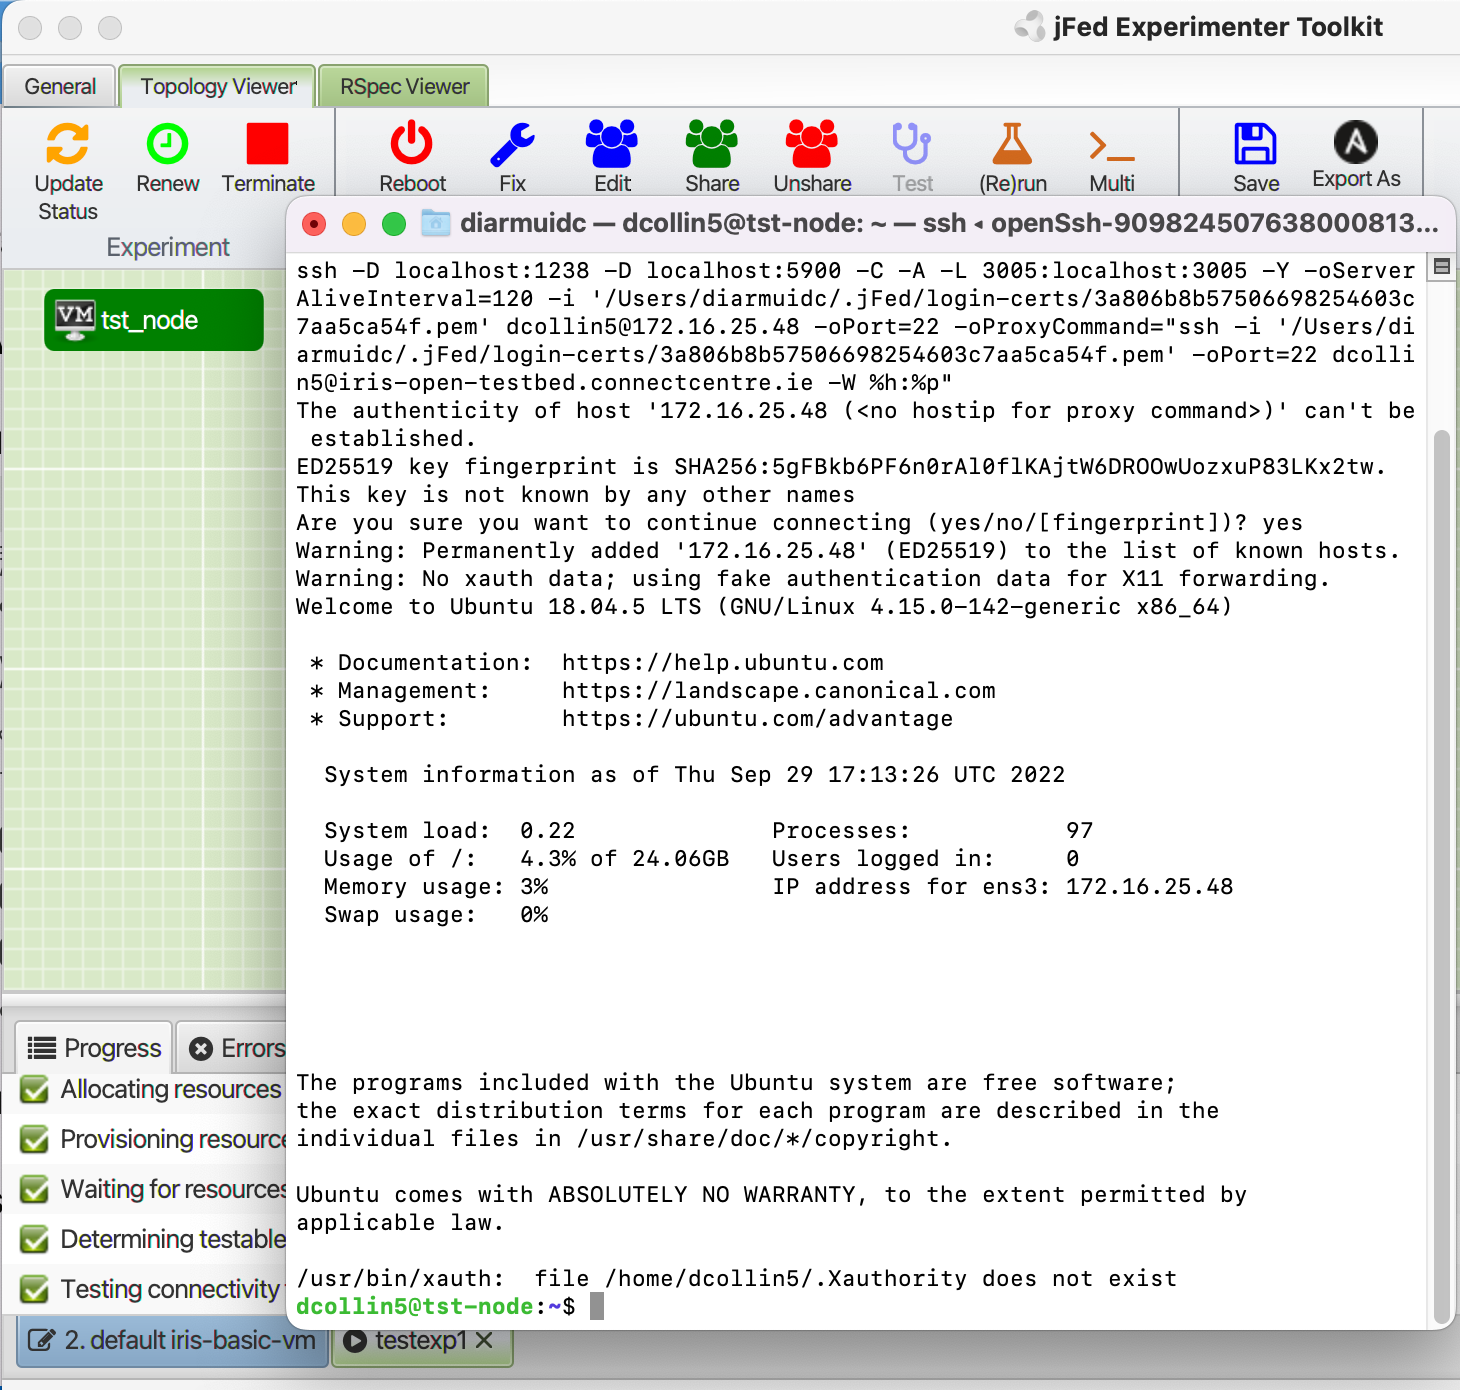
Task: Switch to the RSpec Viewer tab
Action: tap(403, 86)
